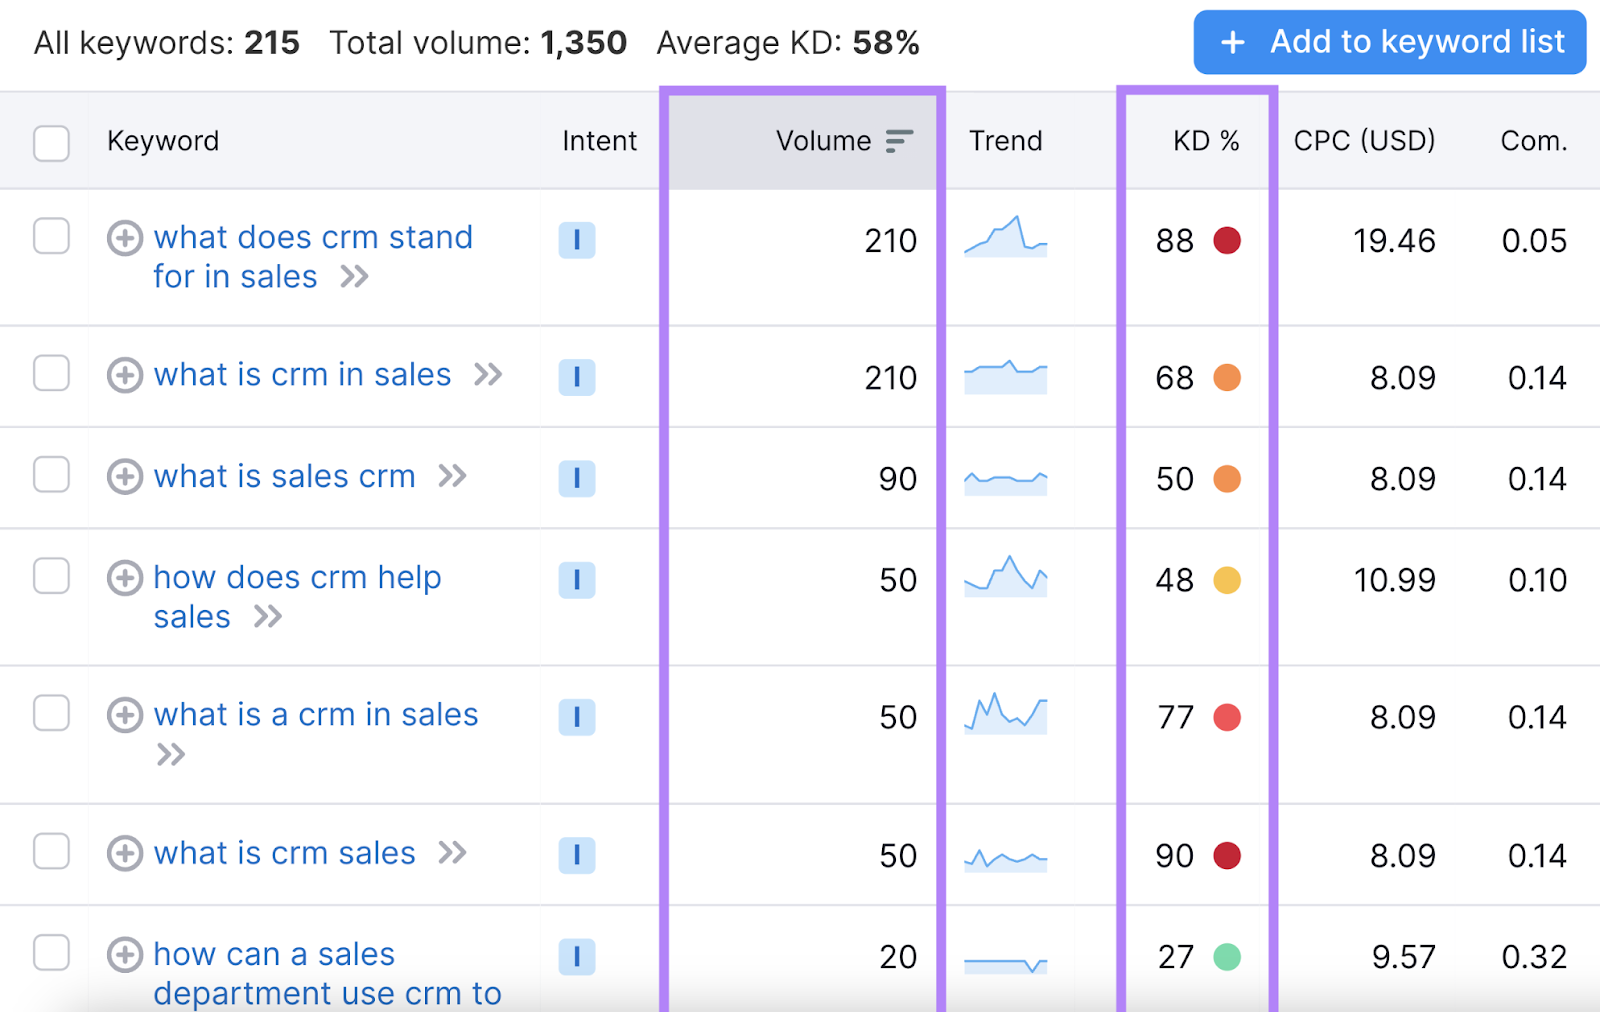This screenshot has height=1012, width=1600.
Task: Click the Volume value 210 in the top row
Action: (891, 240)
